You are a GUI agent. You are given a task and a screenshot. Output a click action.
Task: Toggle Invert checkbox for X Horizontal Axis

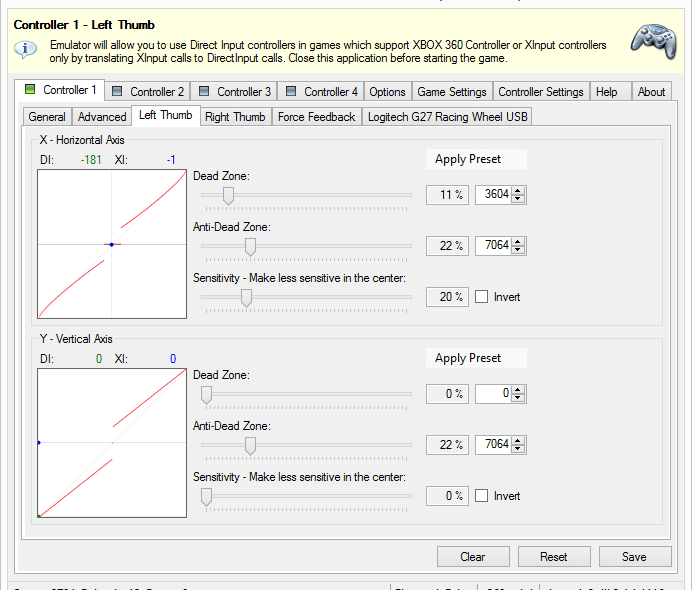point(481,297)
